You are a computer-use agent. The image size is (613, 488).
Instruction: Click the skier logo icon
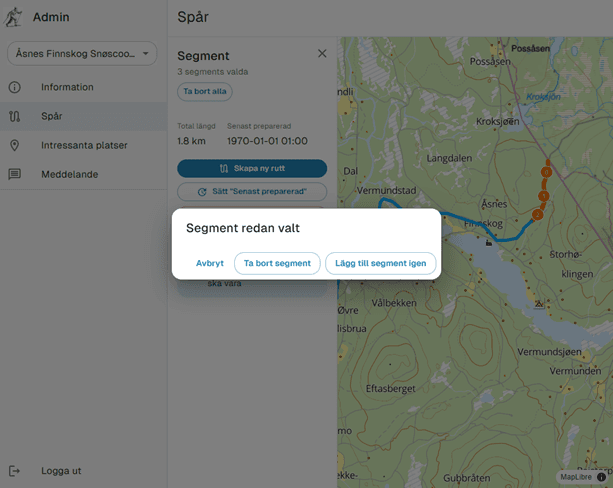[x=14, y=16]
